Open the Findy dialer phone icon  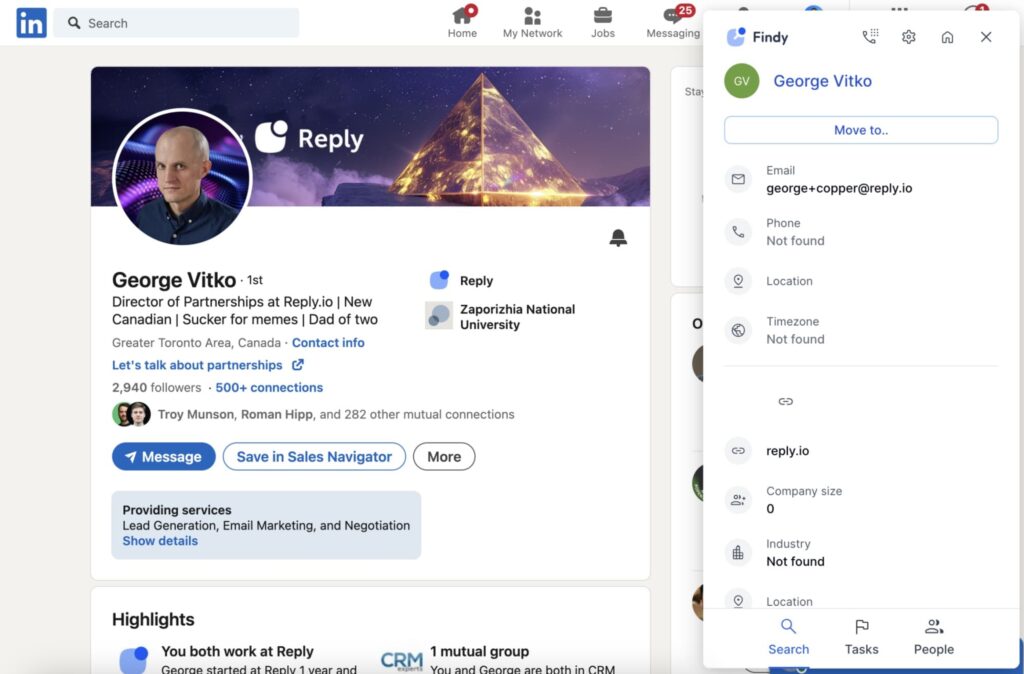coord(869,36)
